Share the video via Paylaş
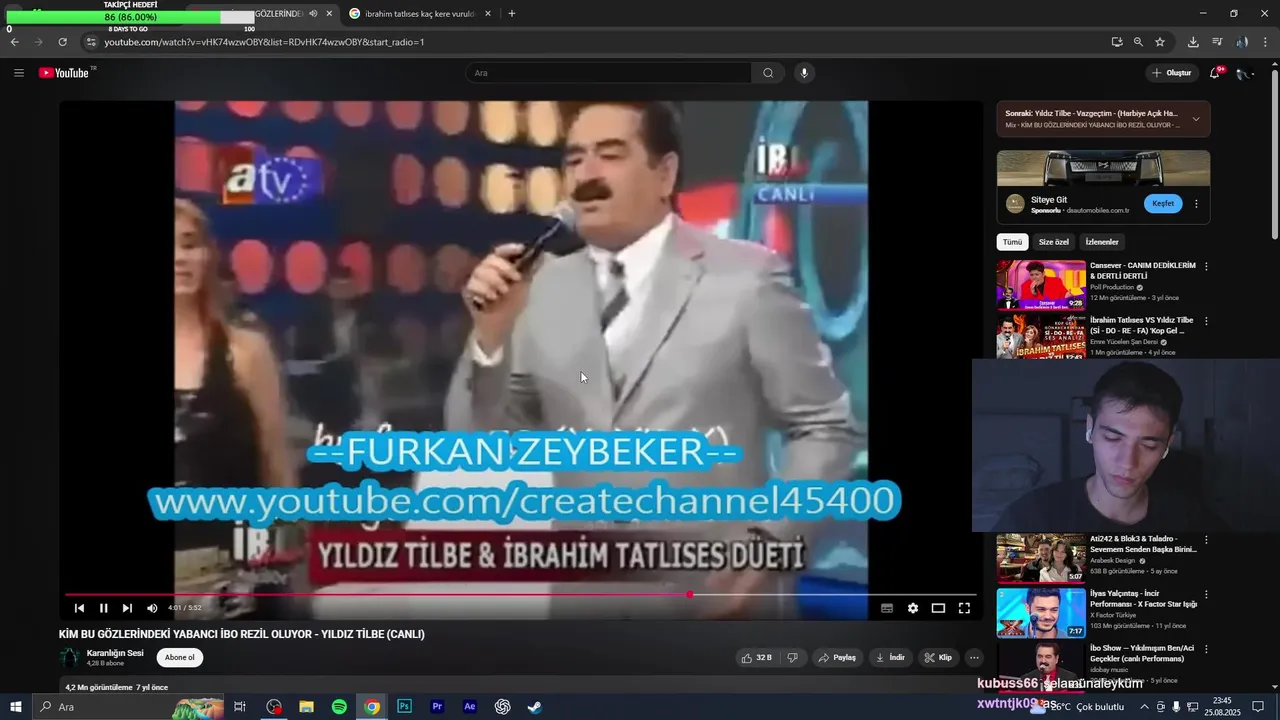This screenshot has width=1280, height=720. [x=837, y=658]
